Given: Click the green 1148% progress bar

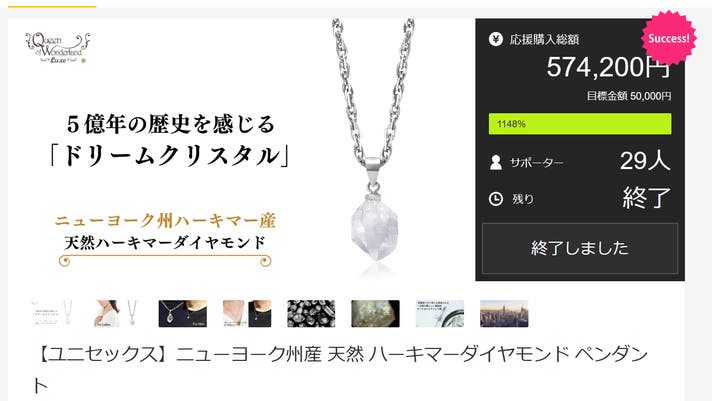Looking at the screenshot, I should 580,124.
